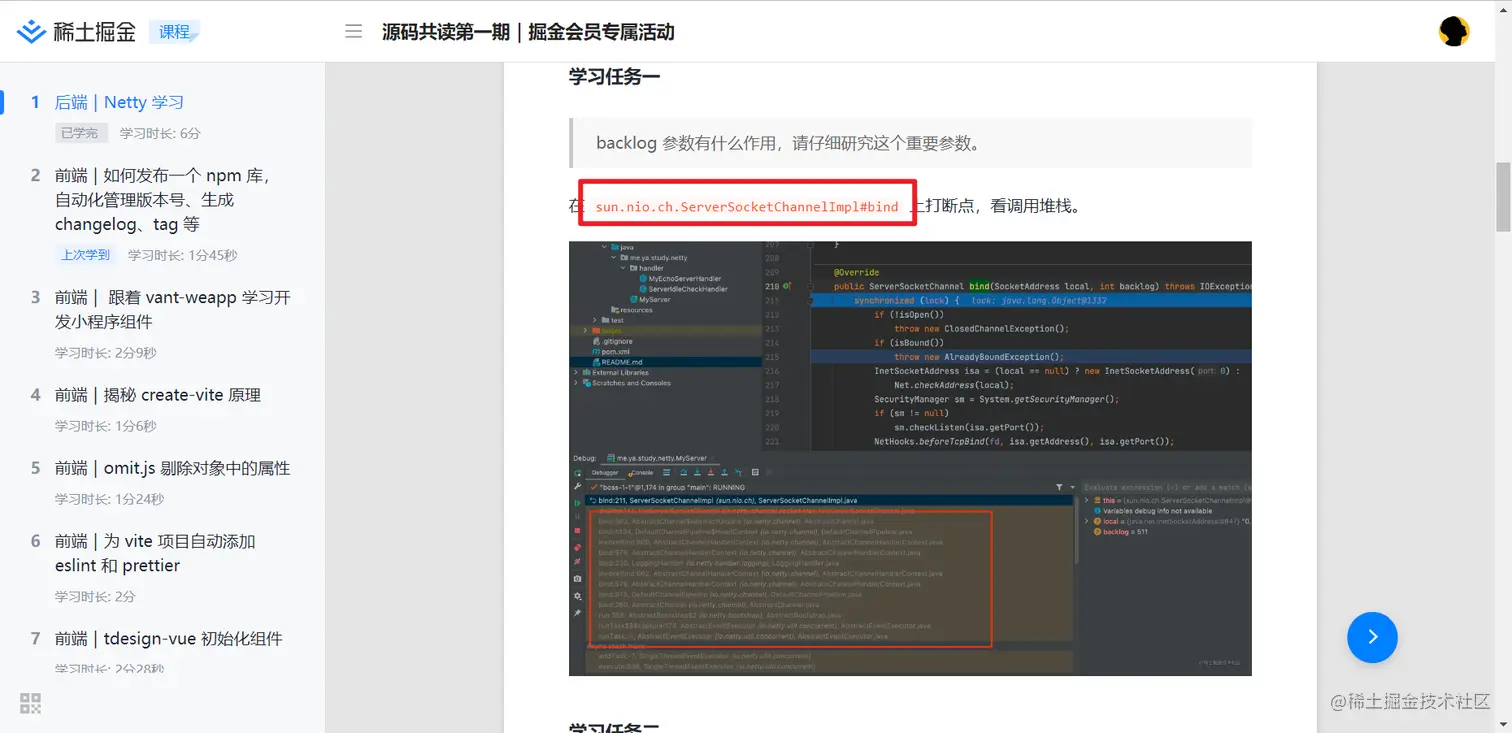Image resolution: width=1512 pixels, height=733 pixels.
Task: Open chapter 5 omit.js 剔除对象中的属性
Action: tap(172, 468)
